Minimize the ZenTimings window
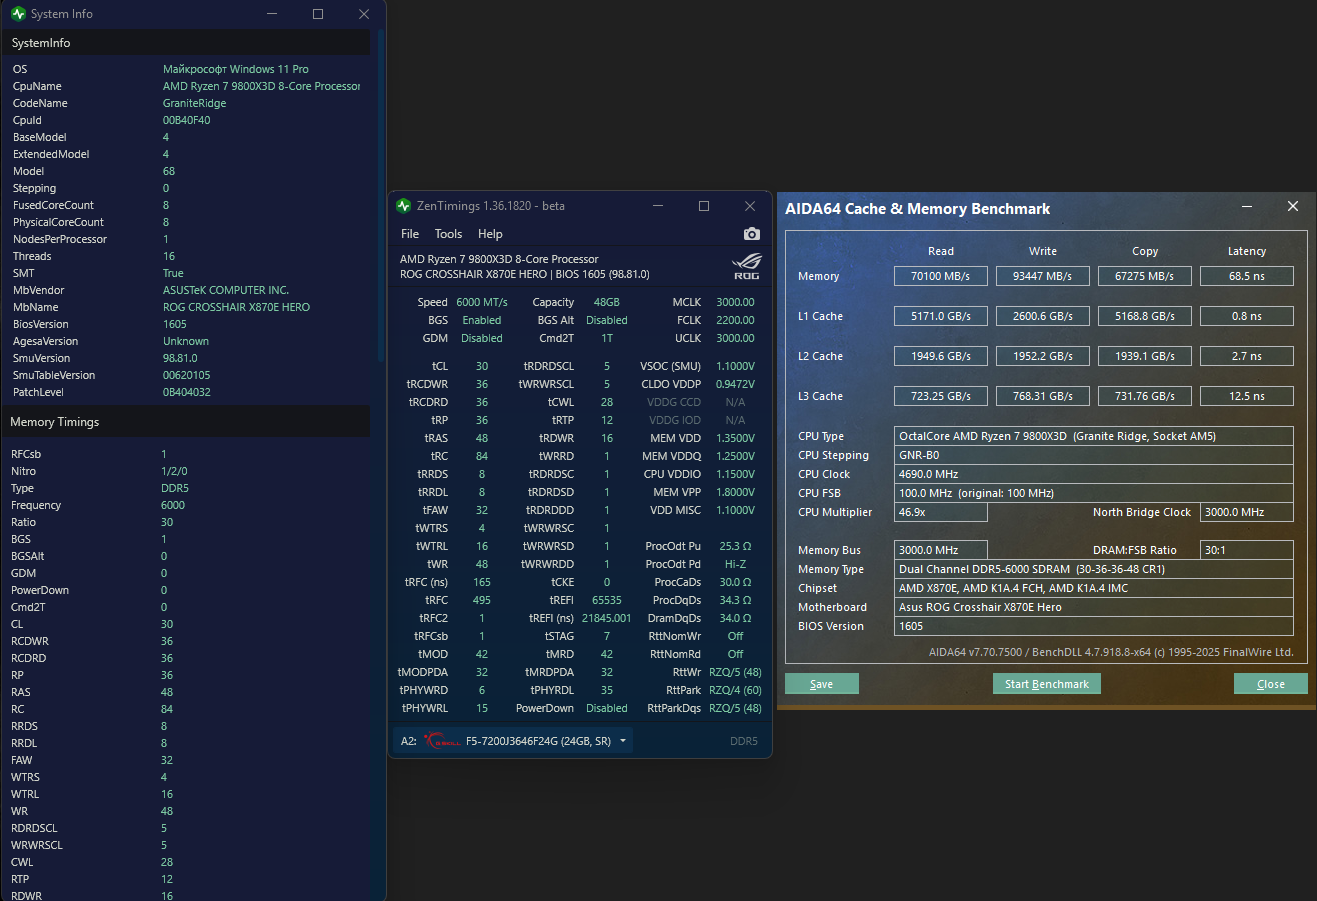Image resolution: width=1317 pixels, height=901 pixels. point(658,206)
